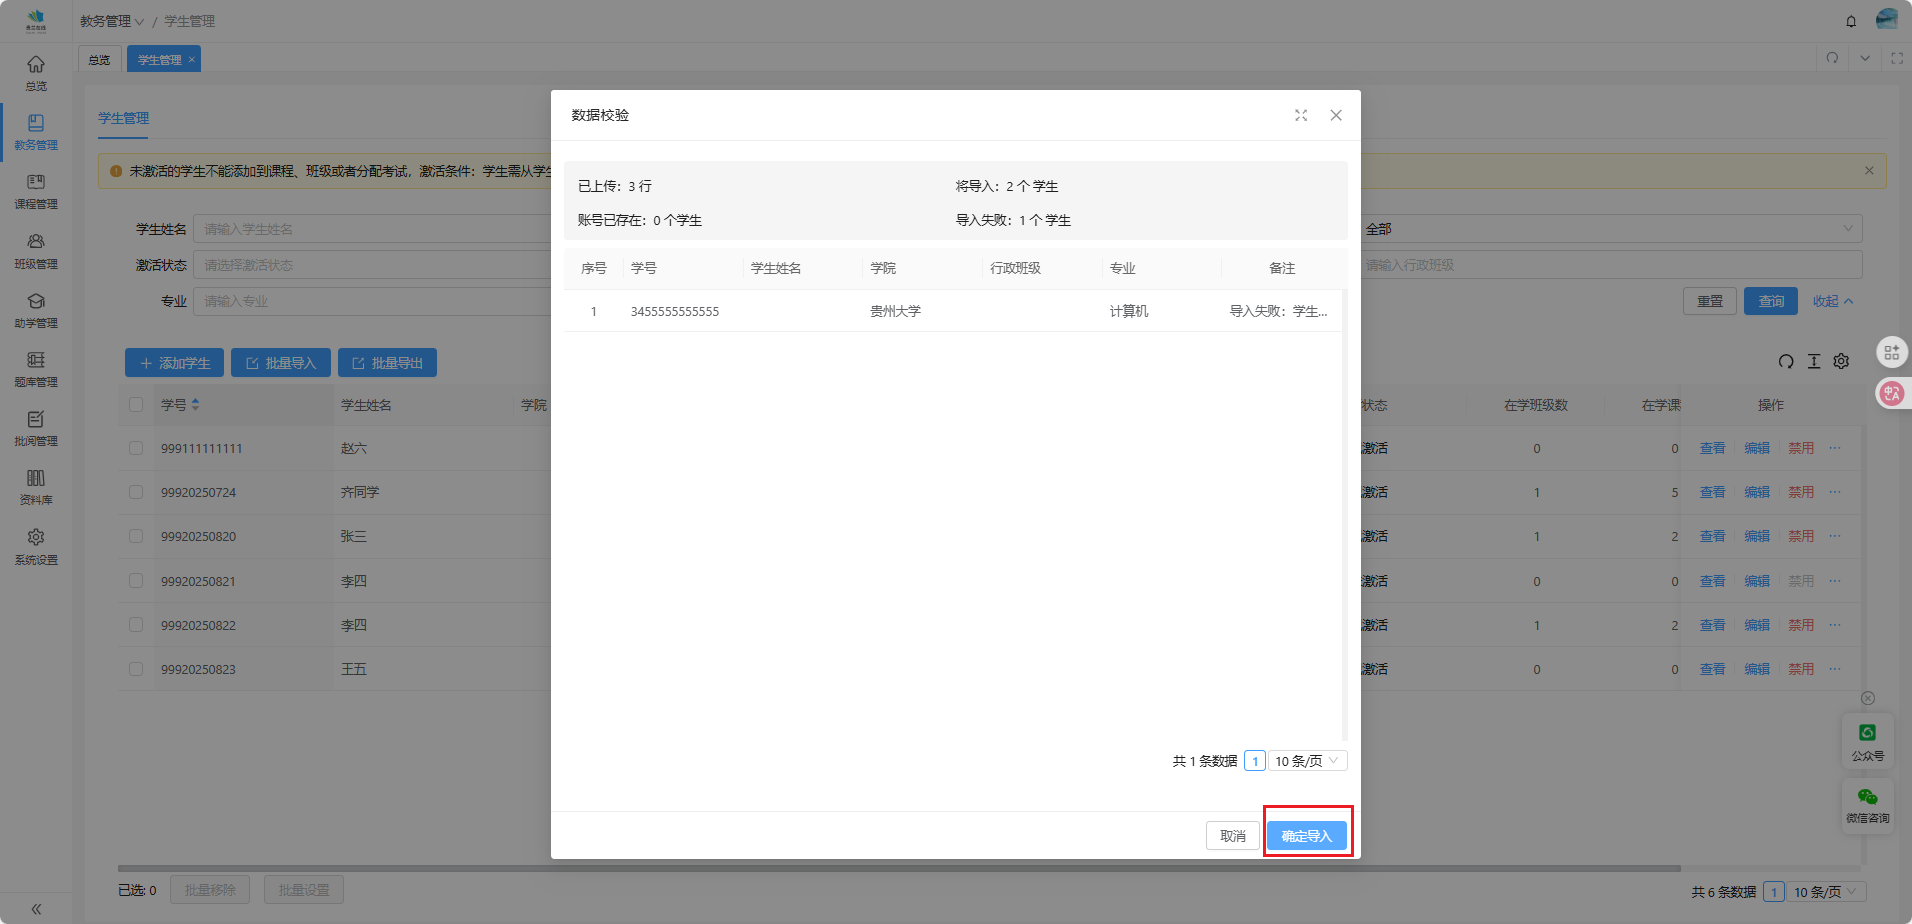The height and width of the screenshot is (924, 1912).
Task: Open 题库管理 in the left sidebar
Action: [36, 368]
